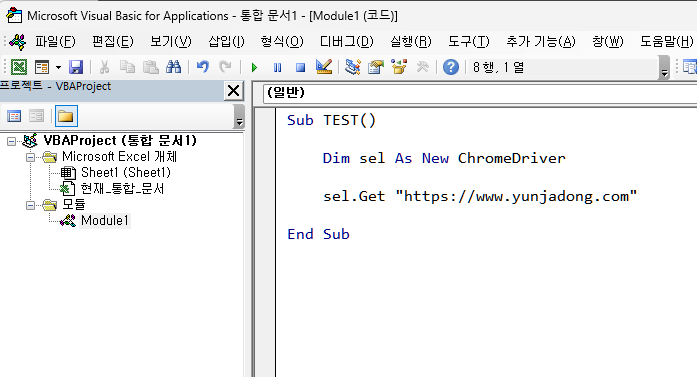Open the 파일(F) menu

click(x=55, y=41)
